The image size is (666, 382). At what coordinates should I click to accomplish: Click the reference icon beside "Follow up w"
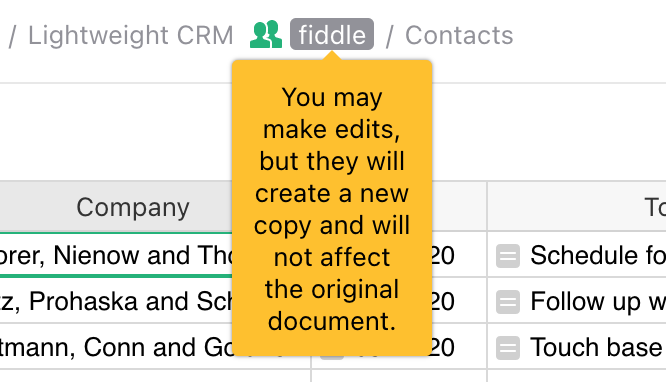coord(508,302)
